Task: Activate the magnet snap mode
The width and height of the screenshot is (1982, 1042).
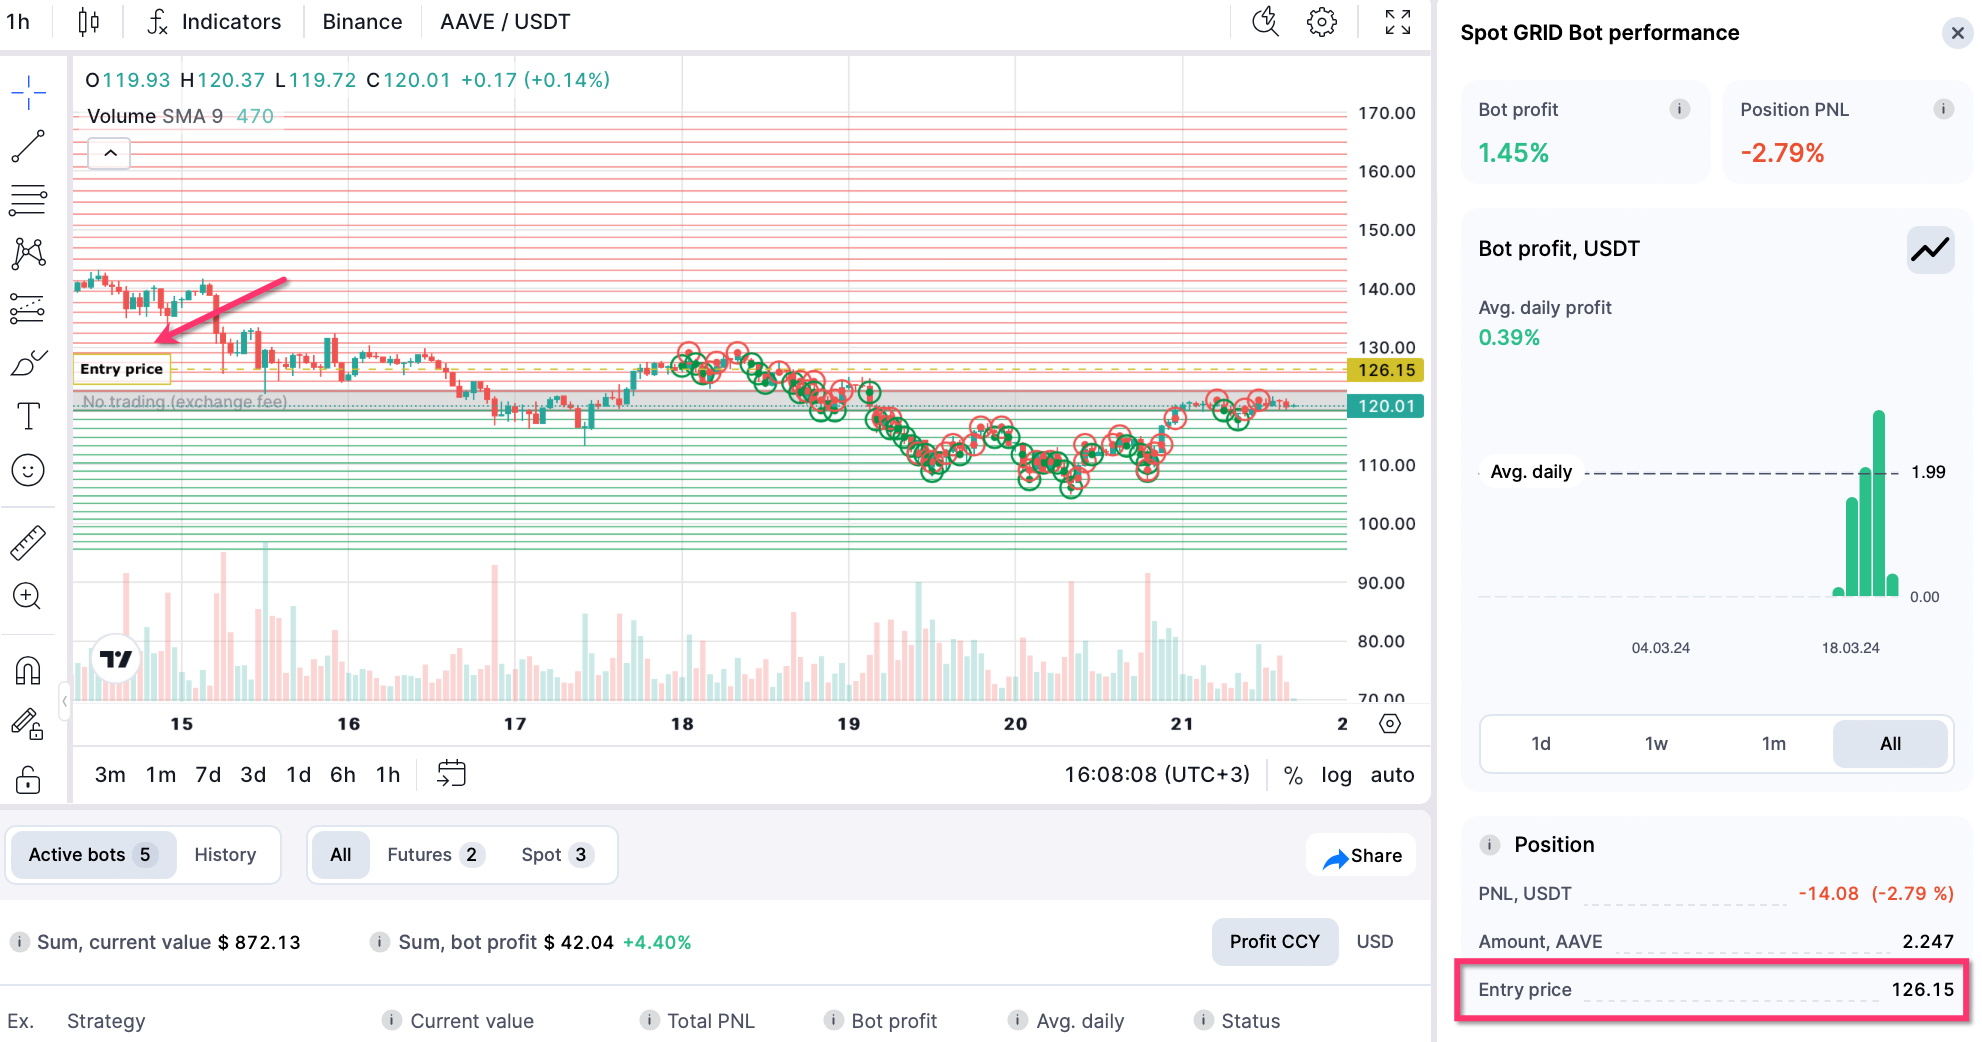Action: point(28,670)
